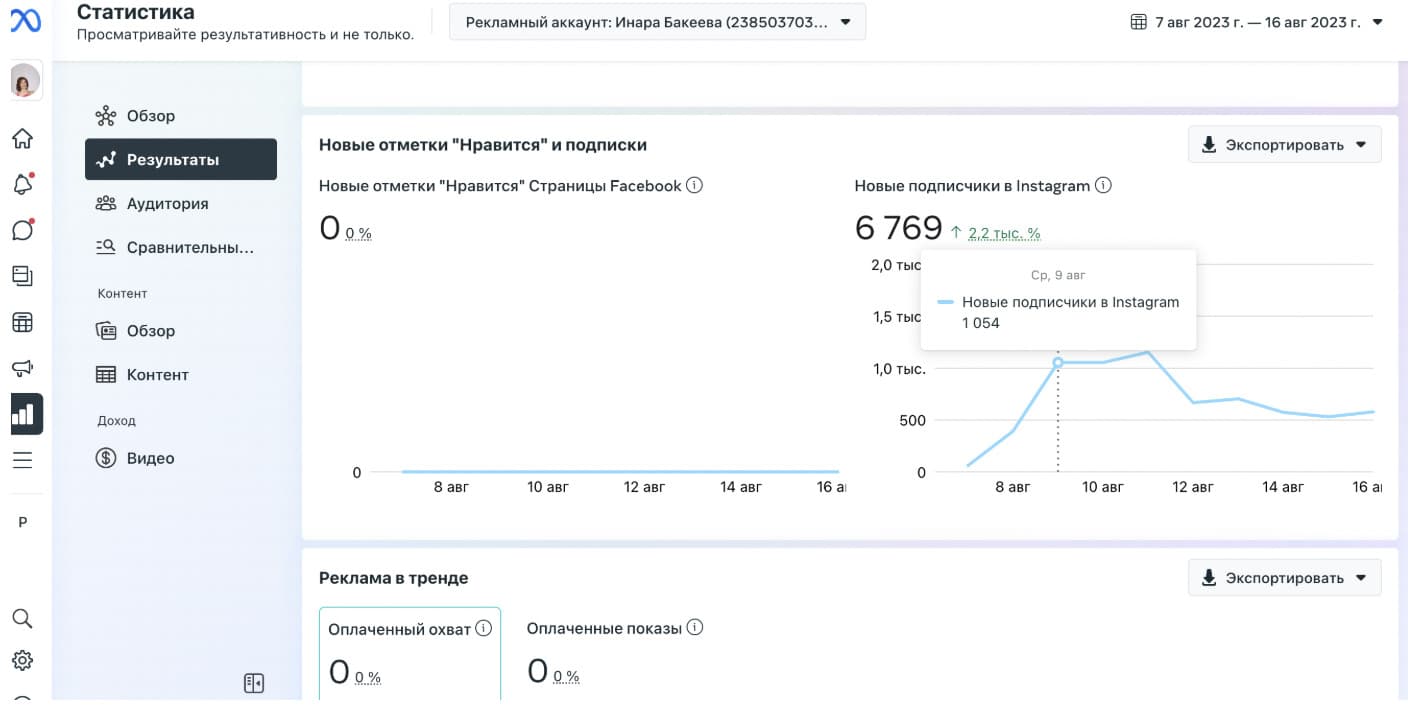This screenshot has width=1408, height=710.
Task: Click the Meta logo icon
Action: (26, 18)
